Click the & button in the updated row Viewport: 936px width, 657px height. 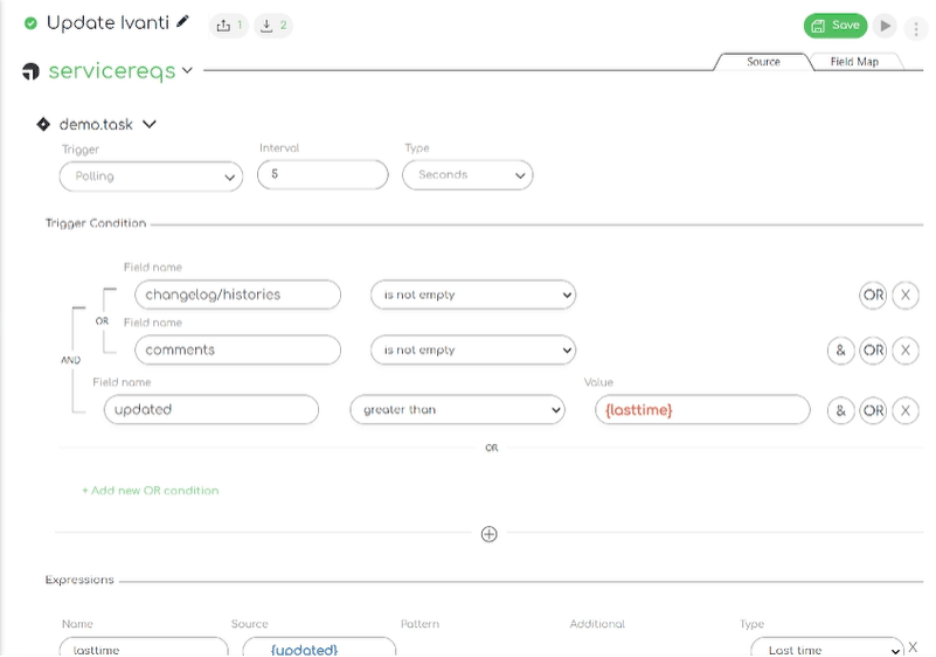(x=841, y=411)
